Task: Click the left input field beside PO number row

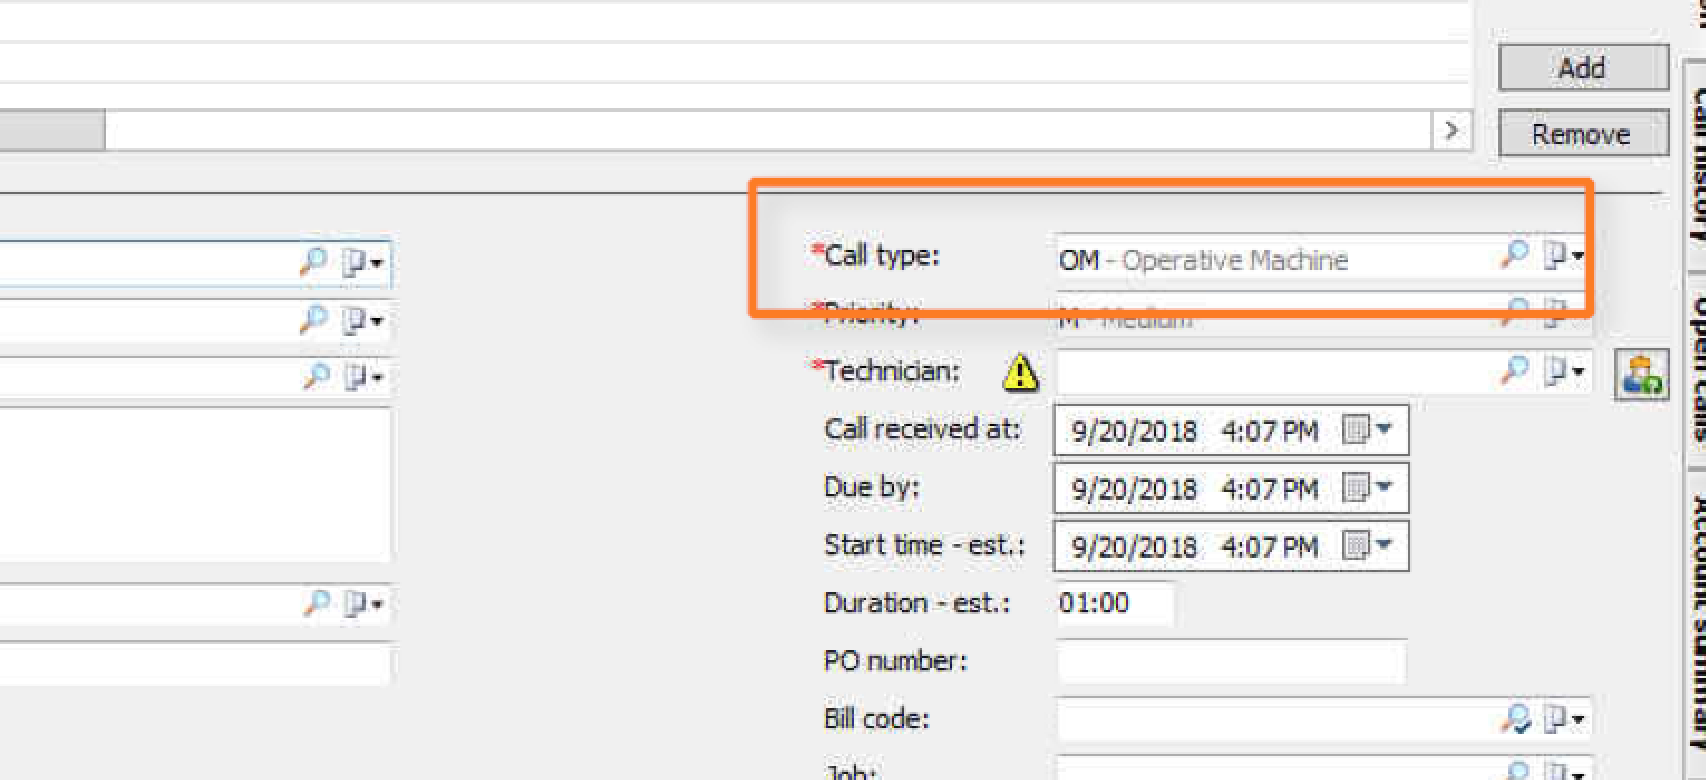Action: point(195,663)
